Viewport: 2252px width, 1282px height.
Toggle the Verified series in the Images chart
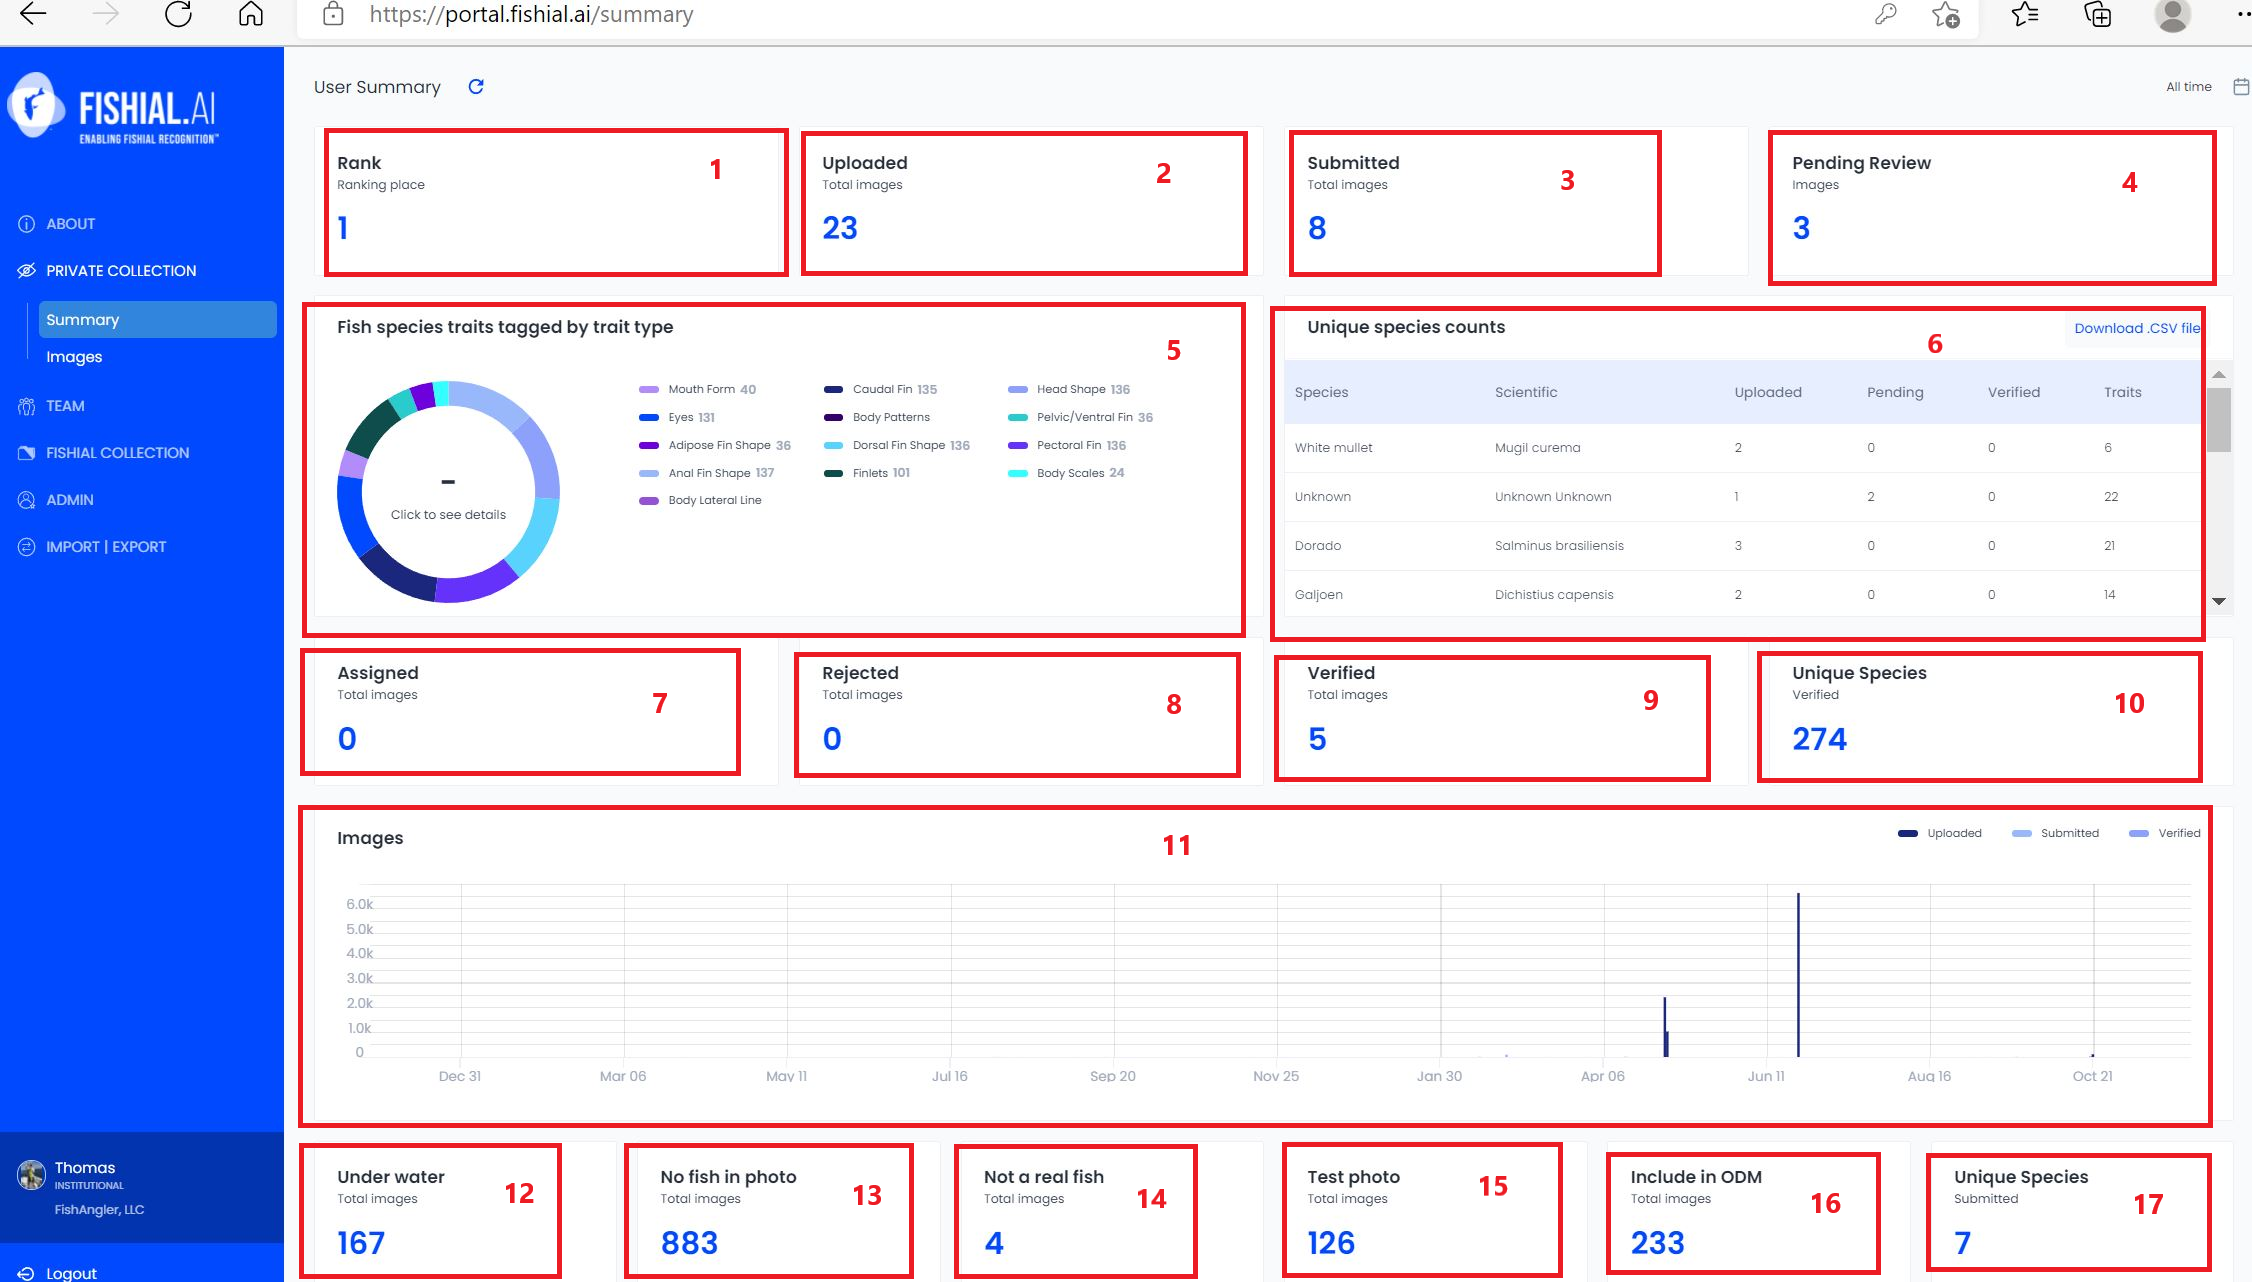tap(2163, 832)
